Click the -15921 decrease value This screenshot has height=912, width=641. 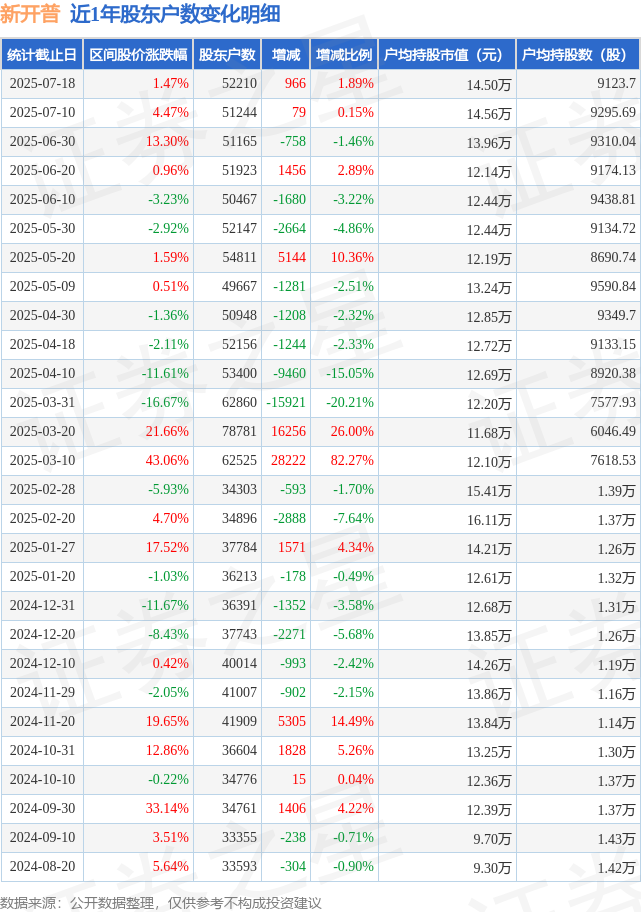[x=286, y=402]
